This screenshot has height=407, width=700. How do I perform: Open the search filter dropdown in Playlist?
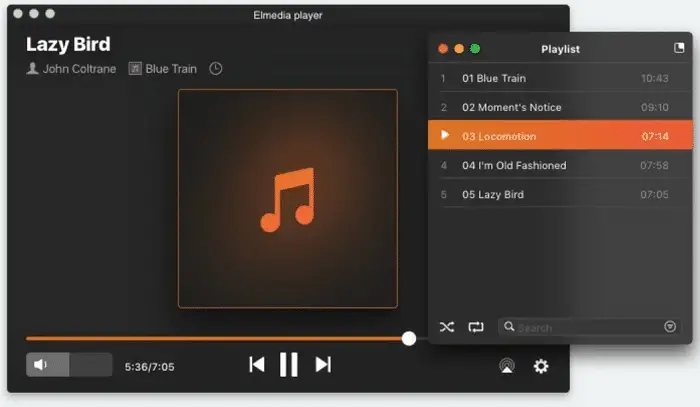[x=670, y=327]
